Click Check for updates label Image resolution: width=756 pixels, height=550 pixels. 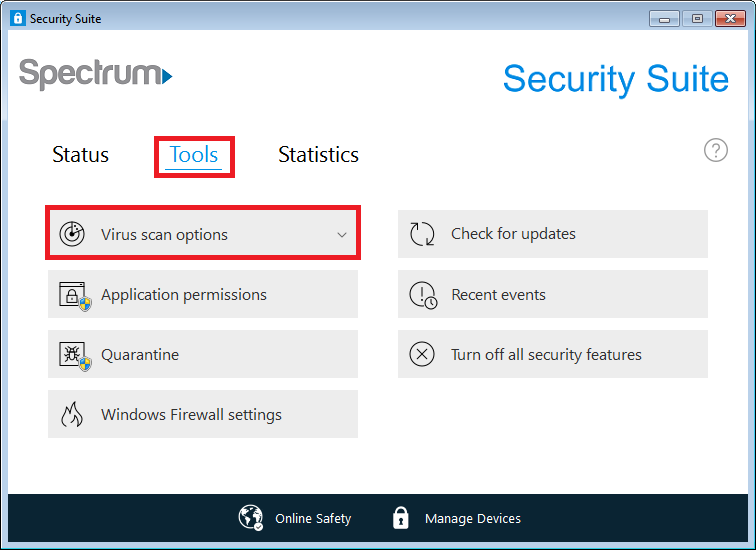coord(513,234)
